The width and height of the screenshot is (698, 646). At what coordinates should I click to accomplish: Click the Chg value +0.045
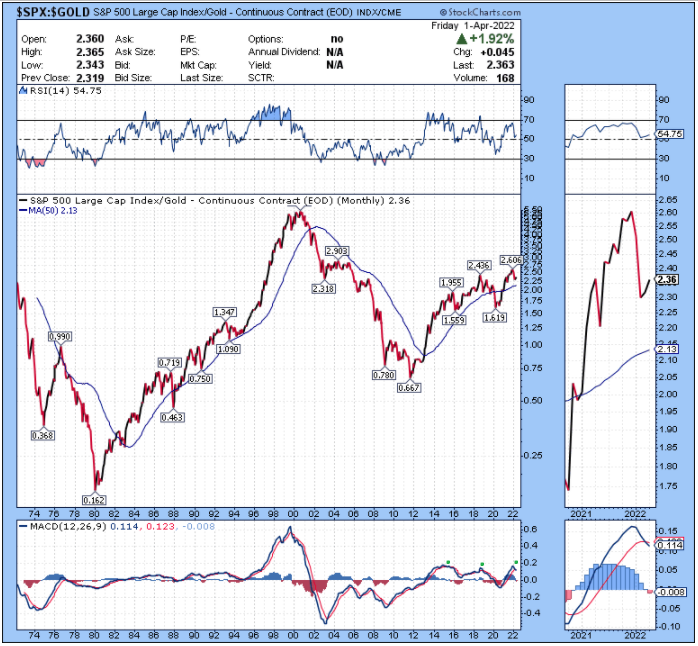pyautogui.click(x=497, y=52)
